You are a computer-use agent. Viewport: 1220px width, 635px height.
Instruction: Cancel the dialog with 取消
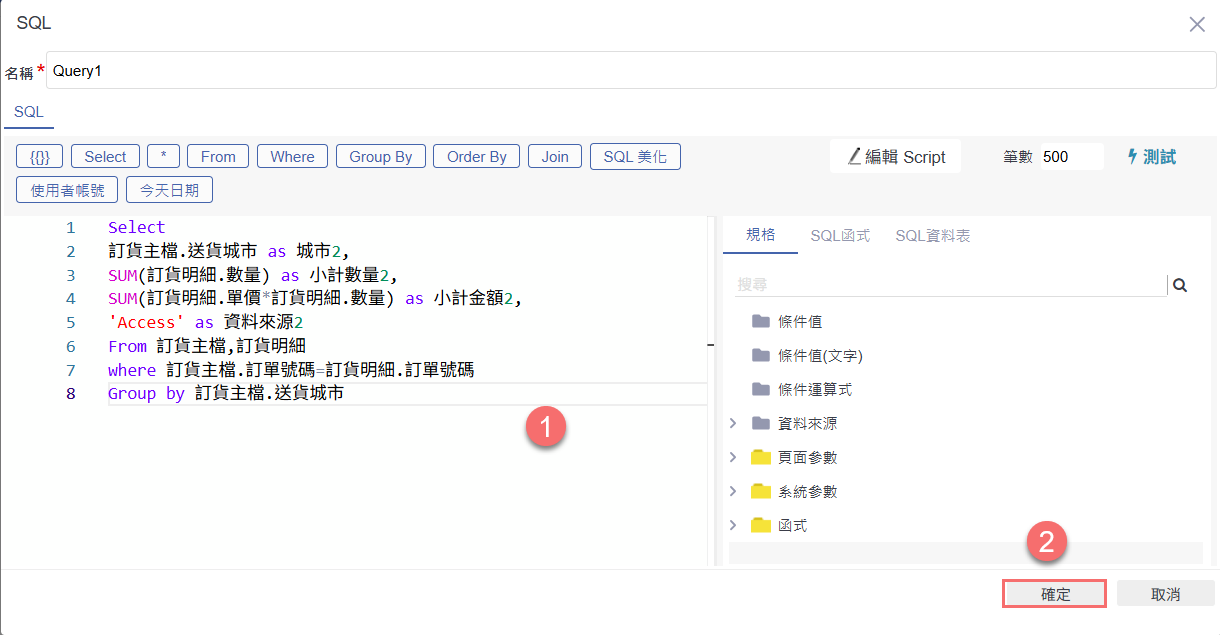(1165, 594)
